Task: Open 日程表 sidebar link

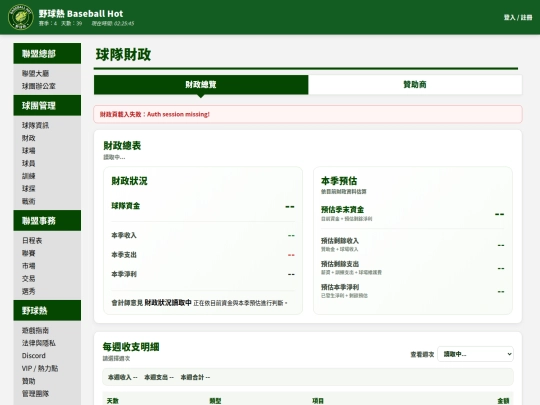Action: (x=32, y=241)
